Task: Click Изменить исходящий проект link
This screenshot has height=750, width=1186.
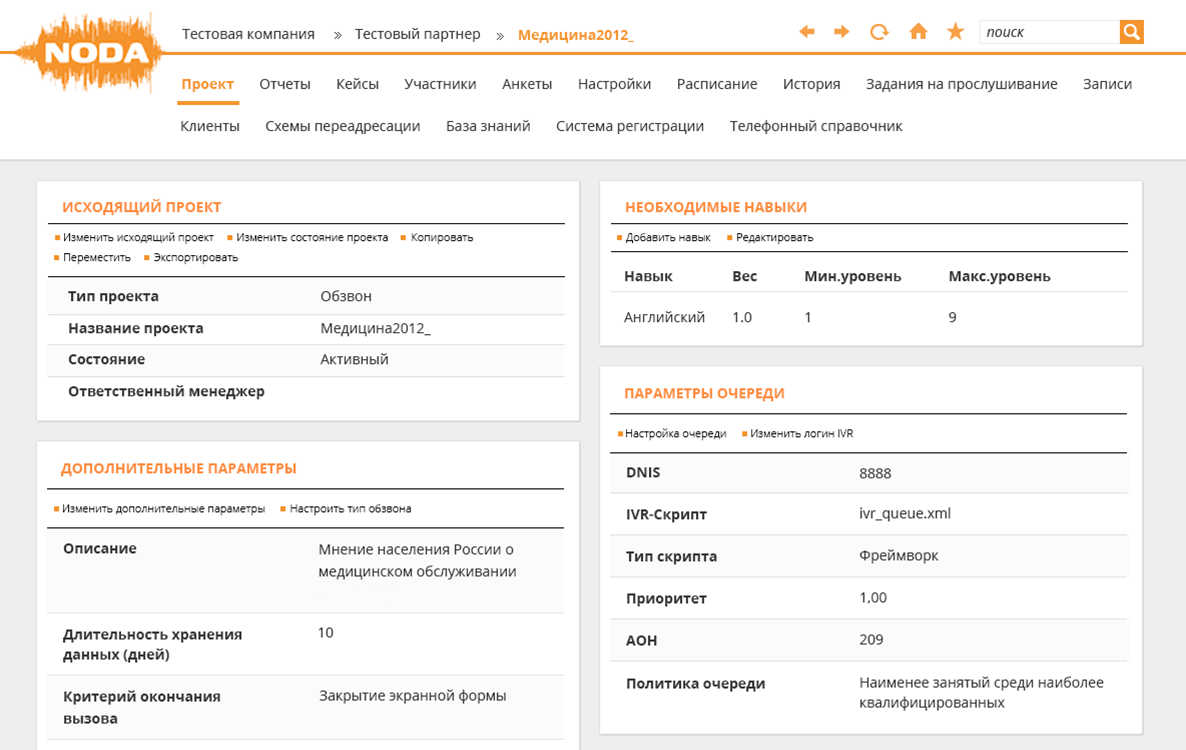Action: click(138, 237)
